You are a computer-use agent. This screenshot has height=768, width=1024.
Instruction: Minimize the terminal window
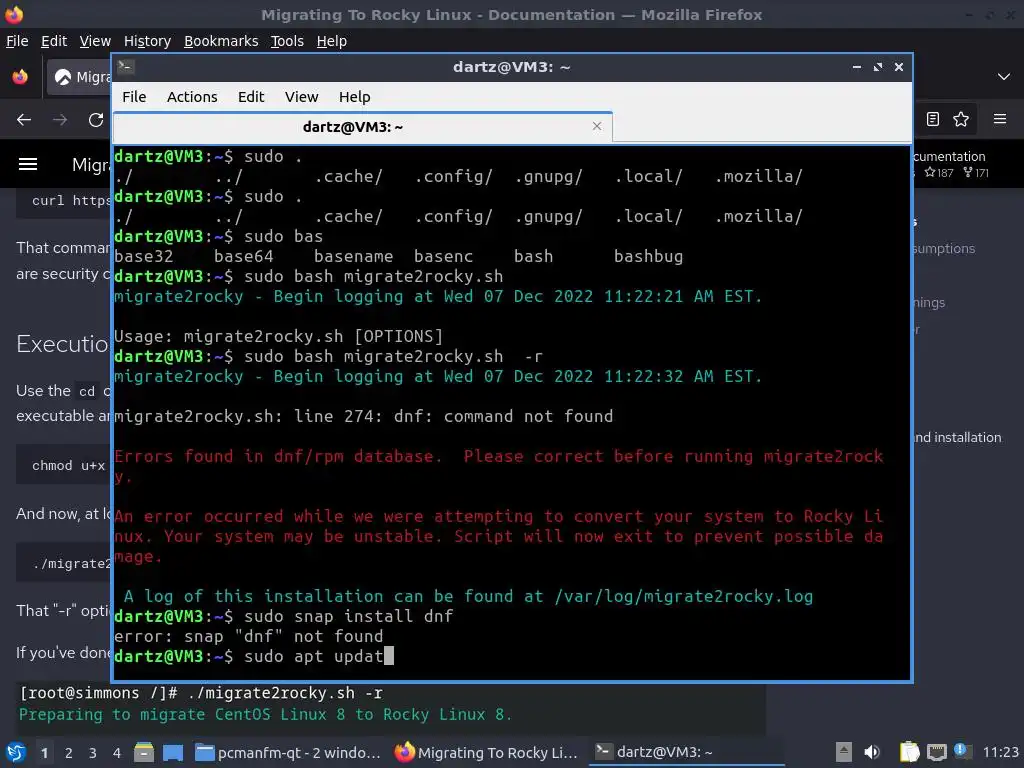[x=856, y=67]
